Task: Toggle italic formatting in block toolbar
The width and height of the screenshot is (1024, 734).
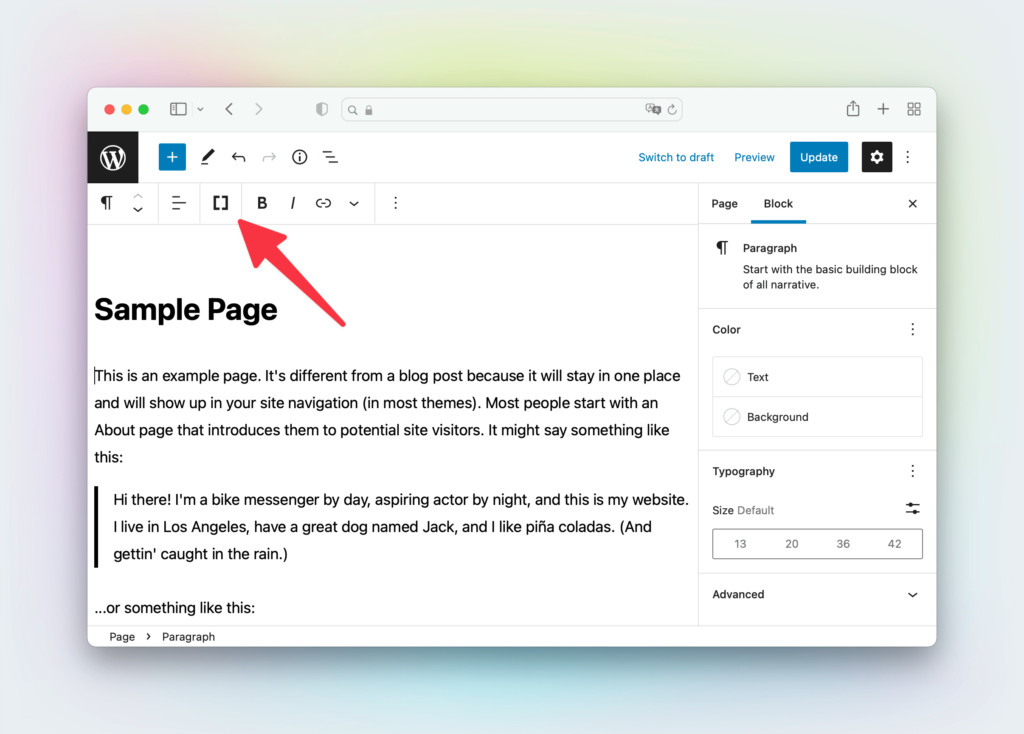Action: (293, 203)
